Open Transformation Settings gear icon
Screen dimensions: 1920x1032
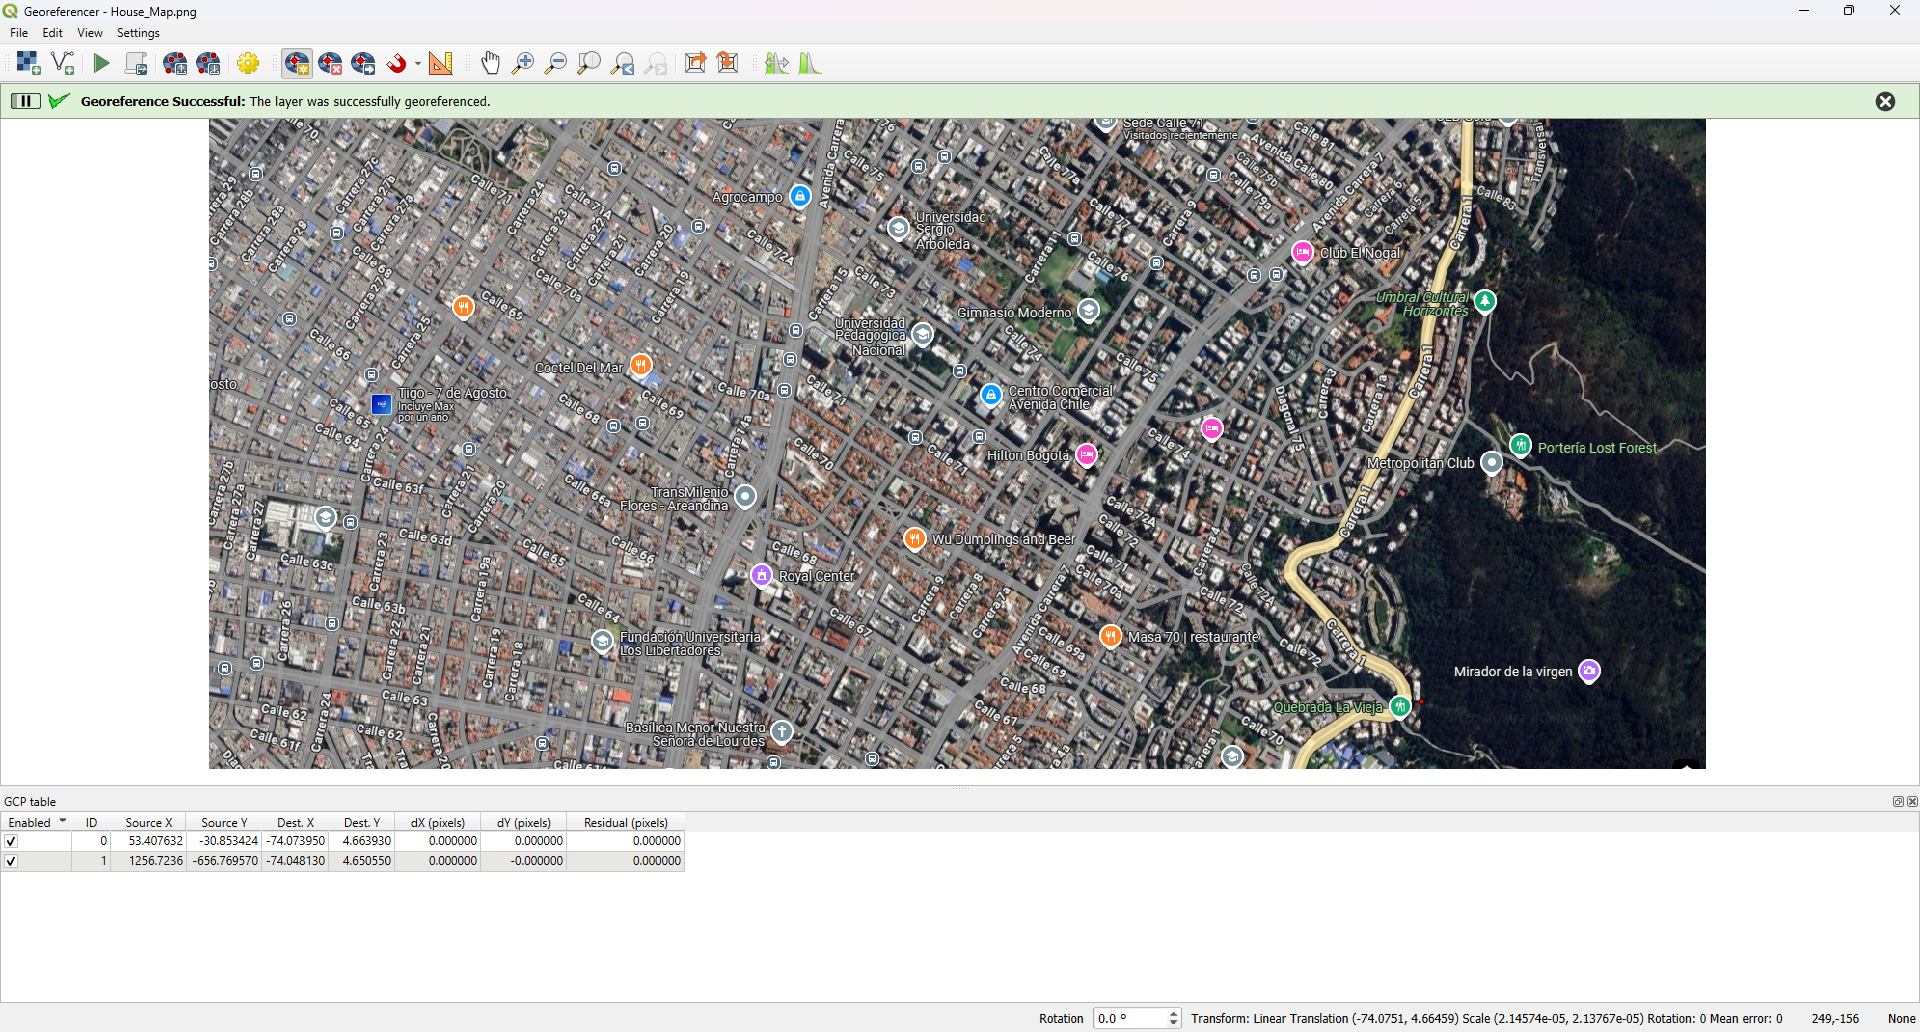(248, 64)
